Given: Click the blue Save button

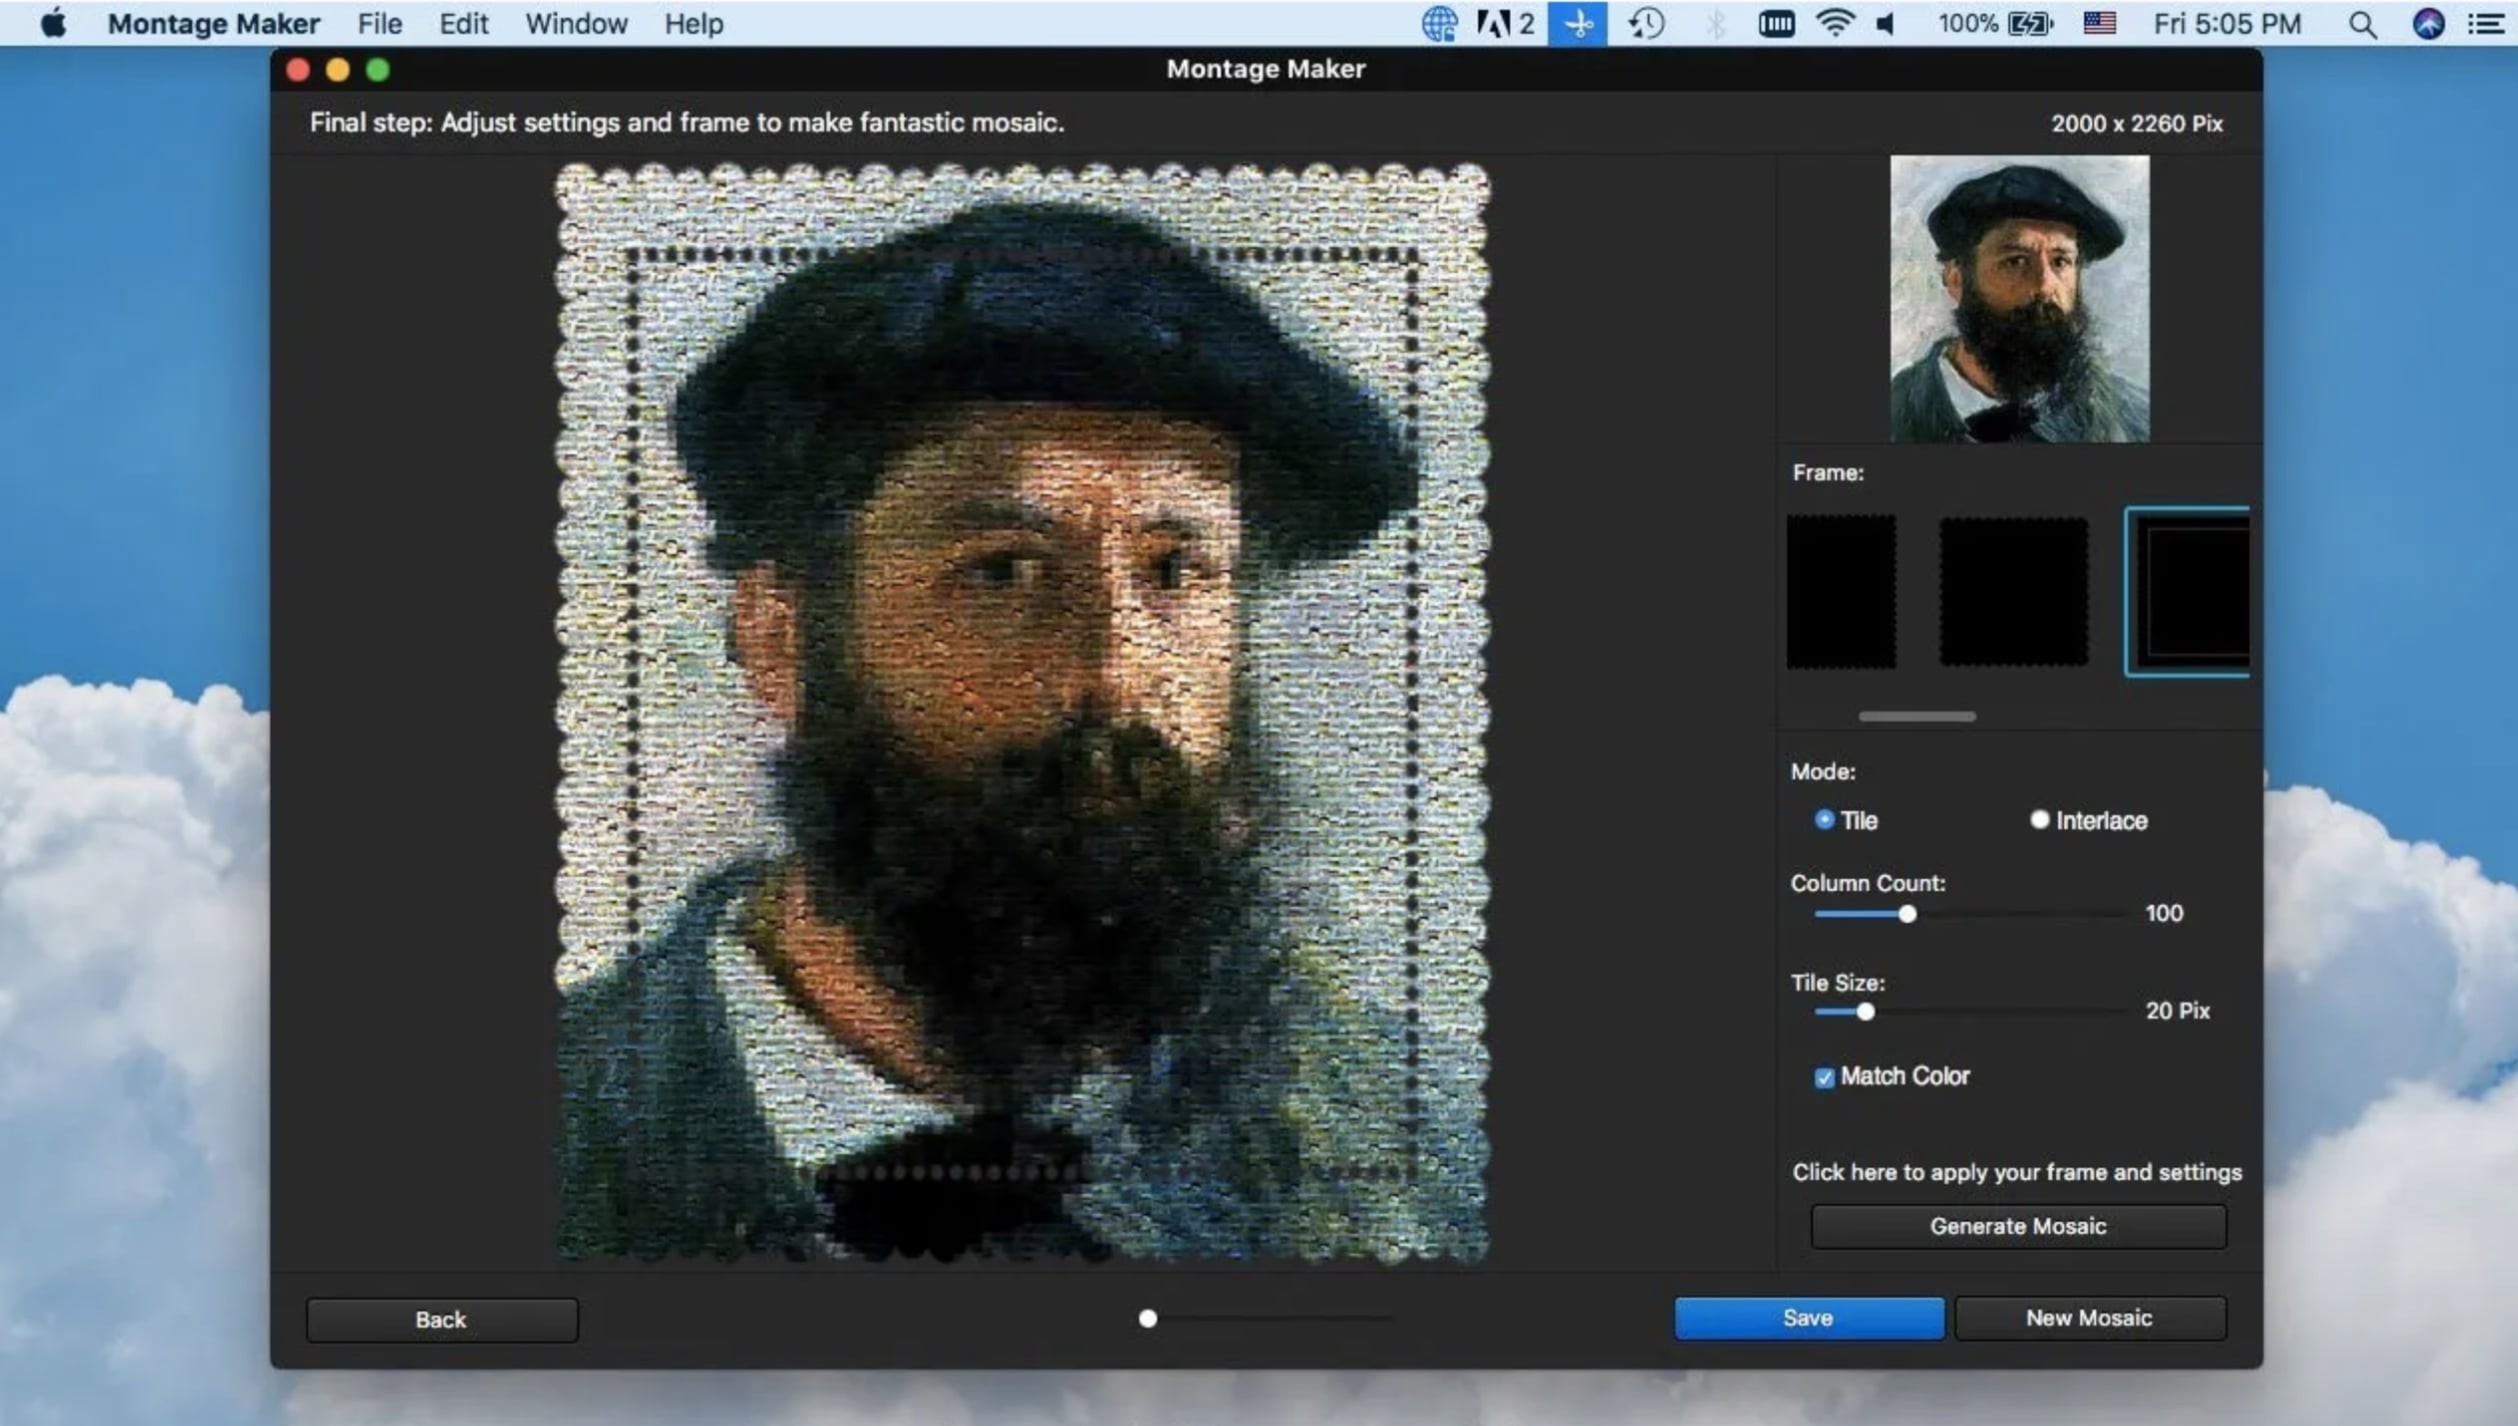Looking at the screenshot, I should tap(1808, 1318).
